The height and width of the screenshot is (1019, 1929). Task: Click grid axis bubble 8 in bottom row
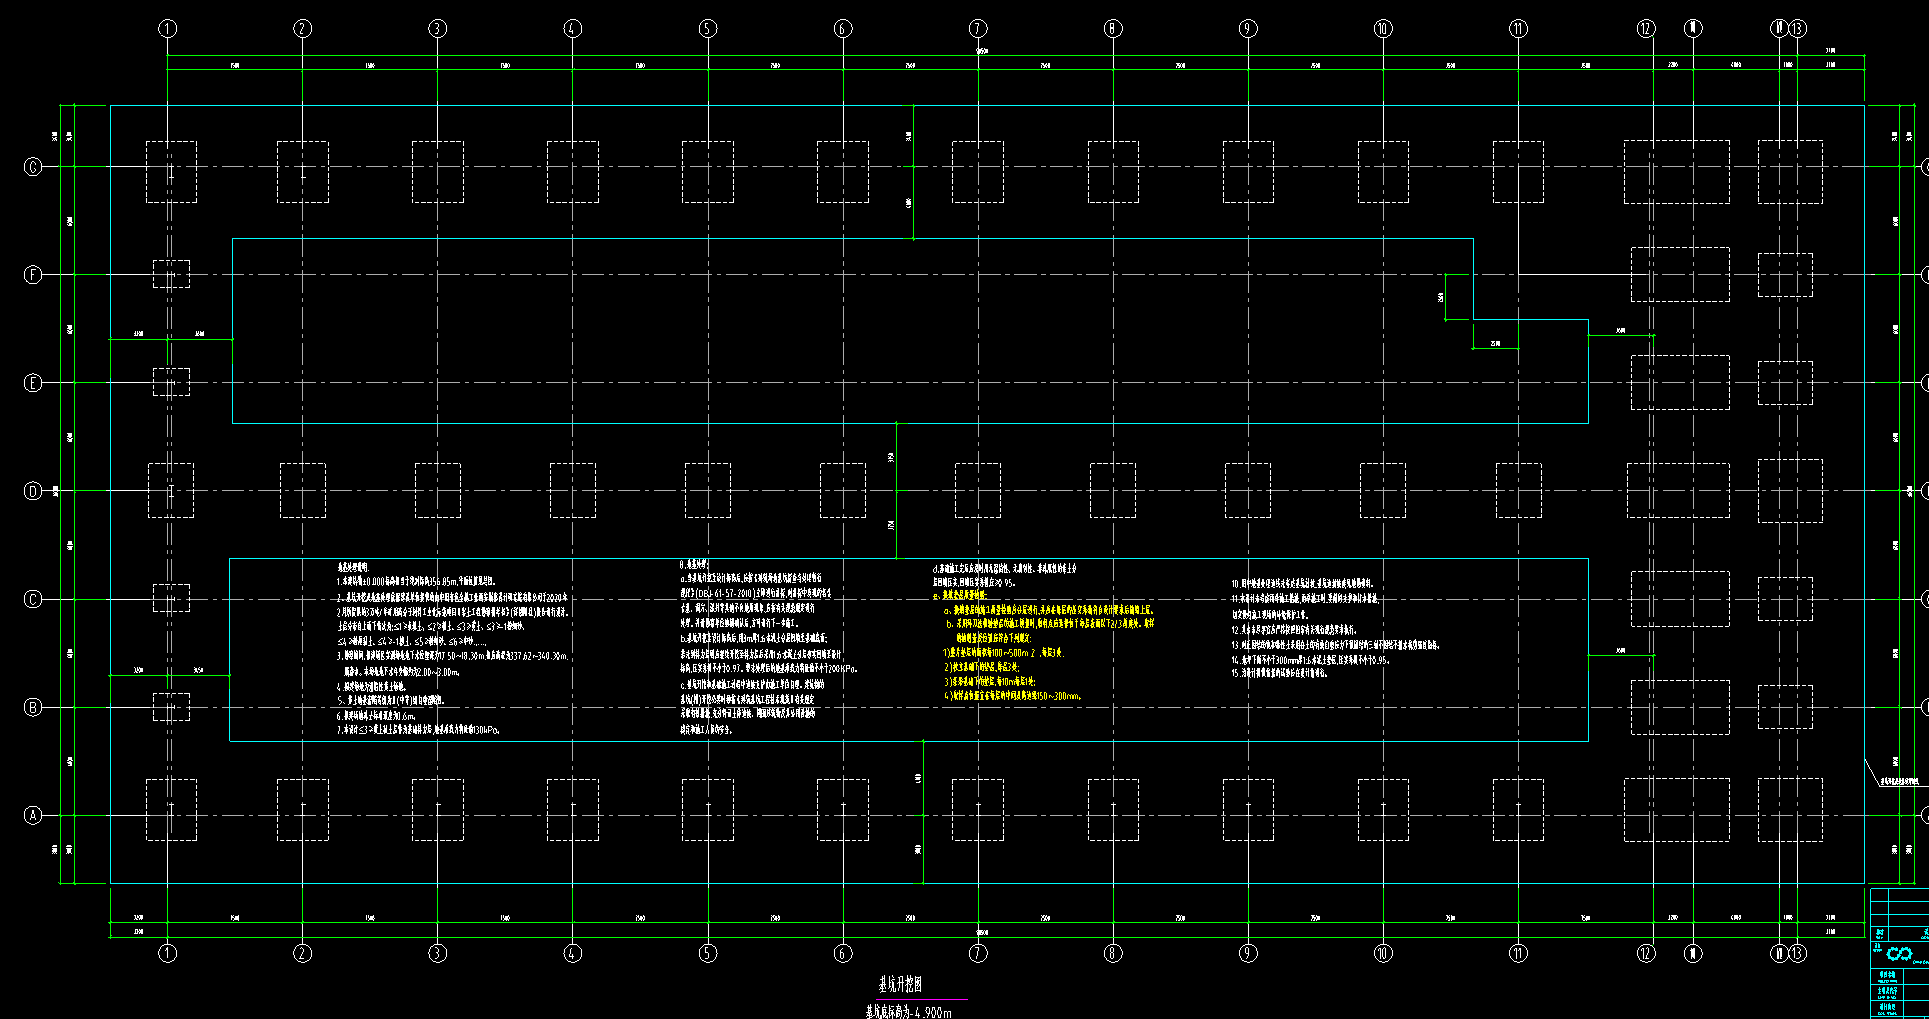tap(1113, 953)
